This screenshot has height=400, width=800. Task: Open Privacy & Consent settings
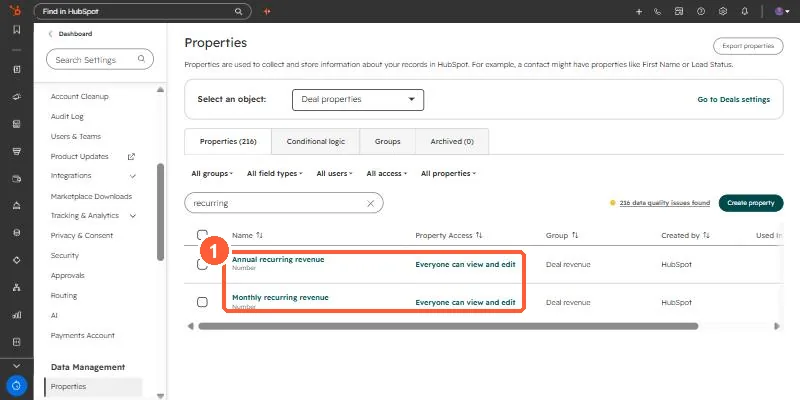coord(82,236)
